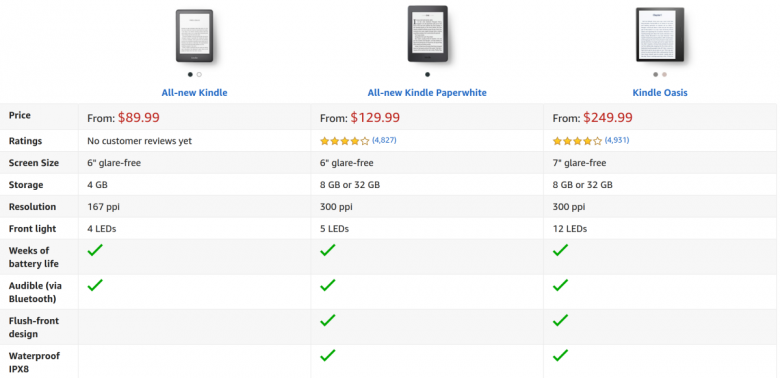
Task: Open the Oasis 4,931 reviews link
Action: 617,140
